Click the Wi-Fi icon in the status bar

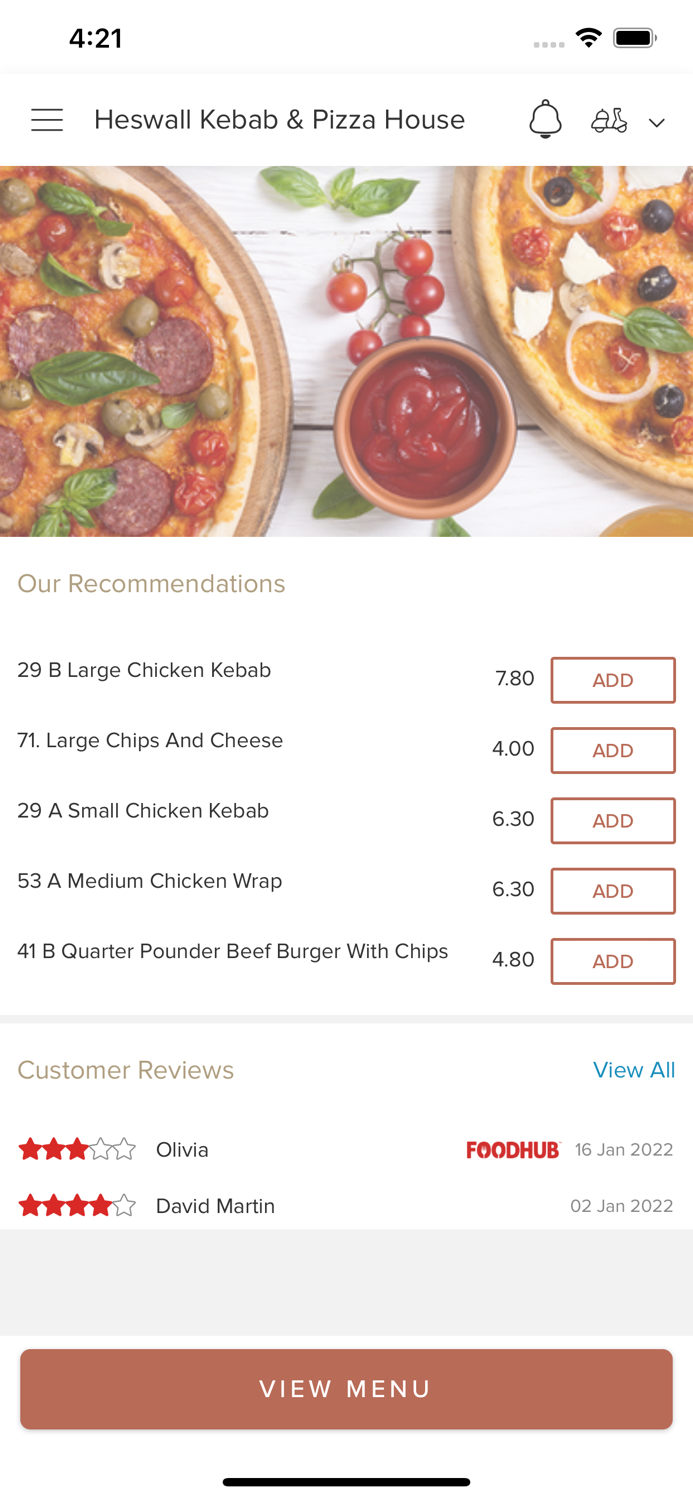(x=588, y=36)
